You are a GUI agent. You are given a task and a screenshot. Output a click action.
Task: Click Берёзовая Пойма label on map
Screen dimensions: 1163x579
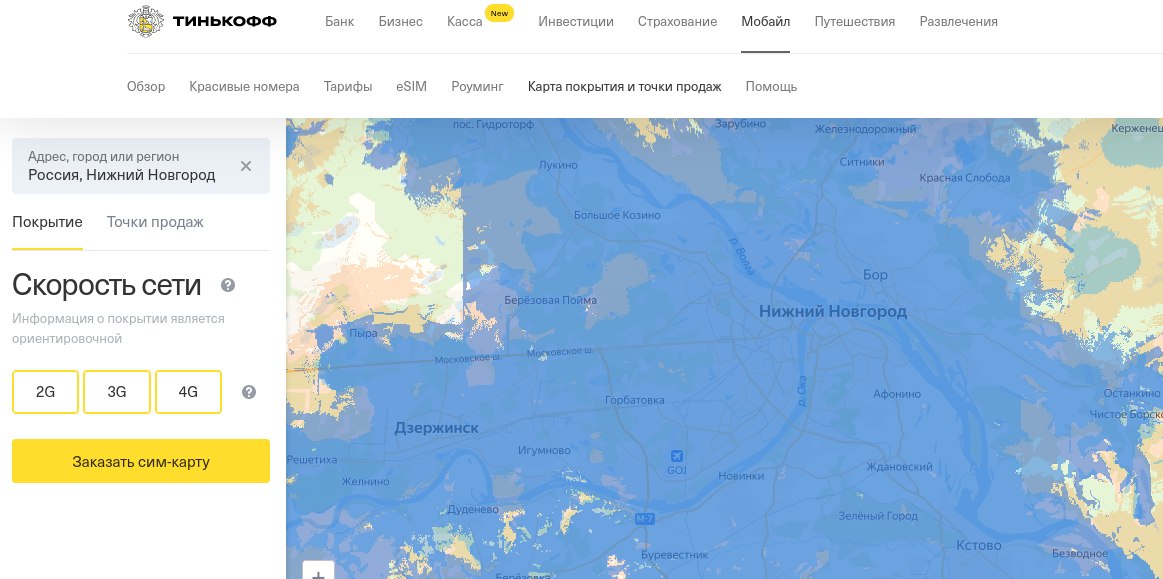pyautogui.click(x=550, y=300)
